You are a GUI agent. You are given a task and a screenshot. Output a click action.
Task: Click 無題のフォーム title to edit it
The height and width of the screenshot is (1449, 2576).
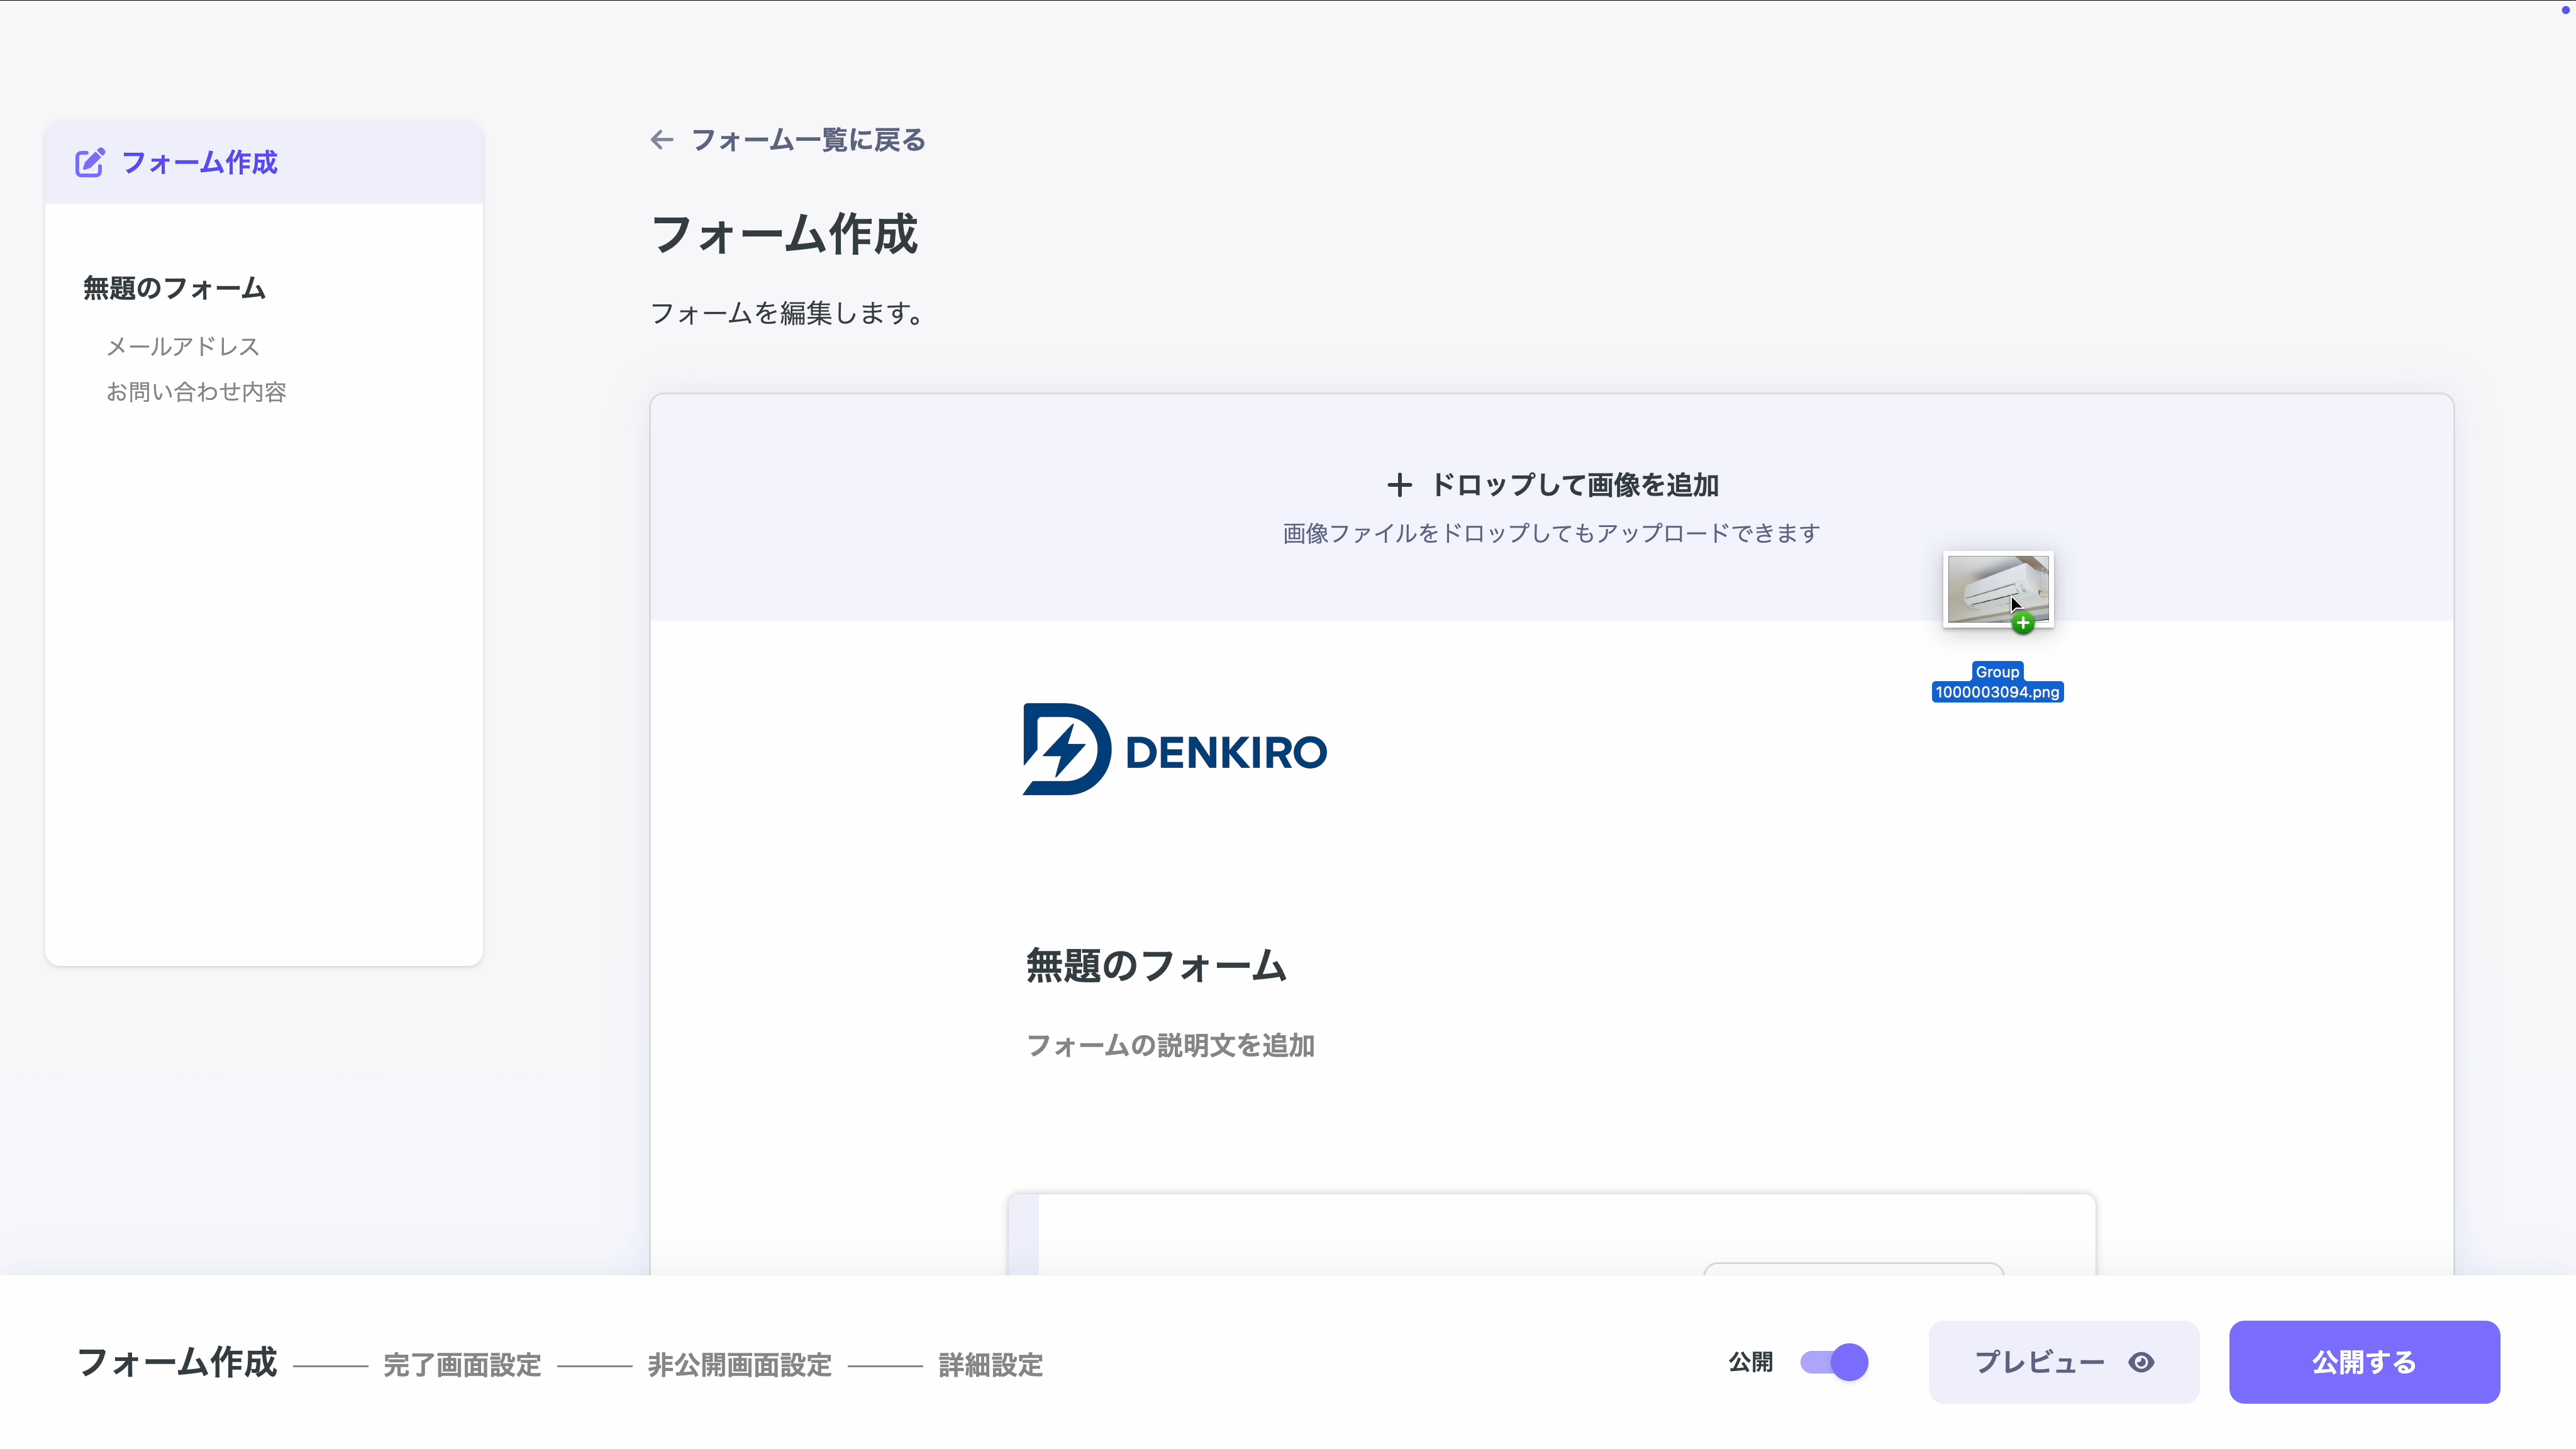click(1156, 966)
